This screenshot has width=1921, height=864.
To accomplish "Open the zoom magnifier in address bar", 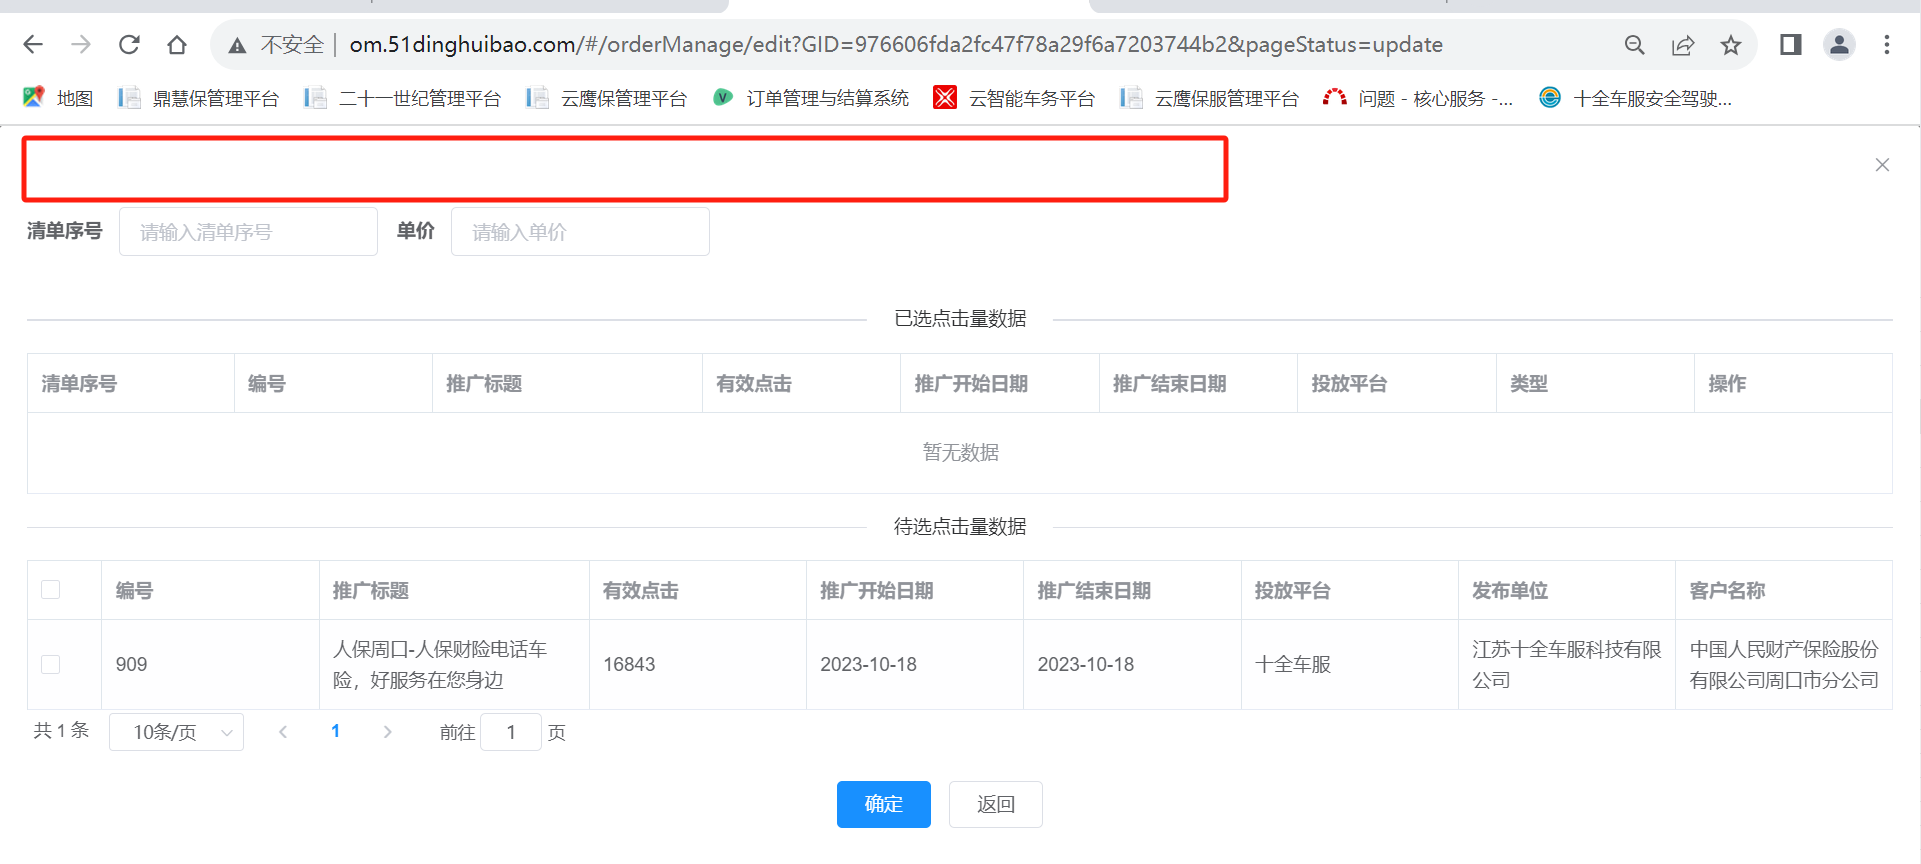I will (x=1635, y=45).
